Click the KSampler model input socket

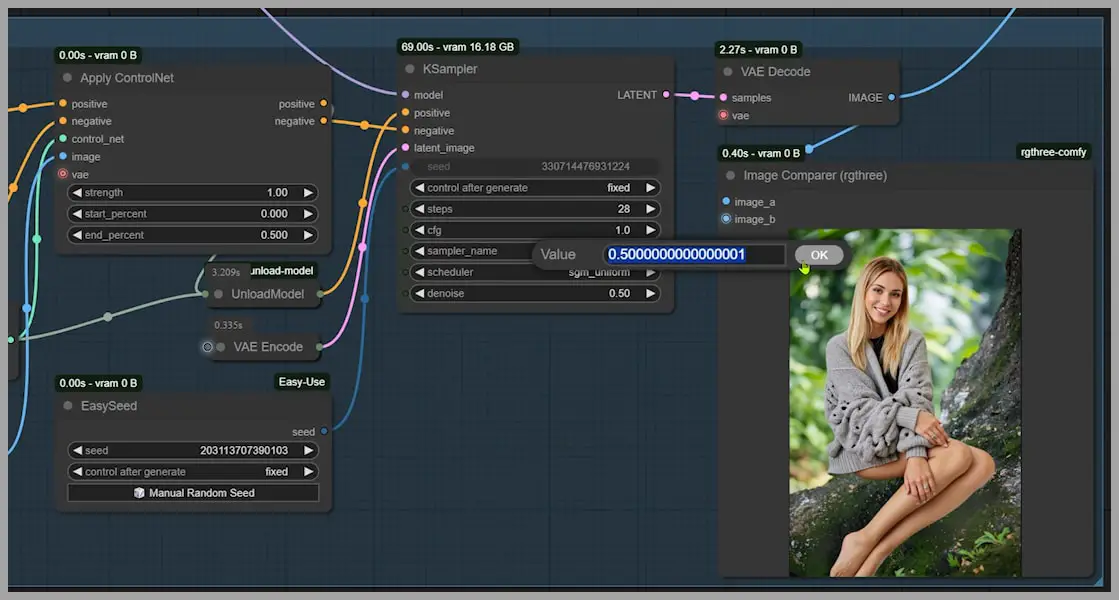point(405,94)
